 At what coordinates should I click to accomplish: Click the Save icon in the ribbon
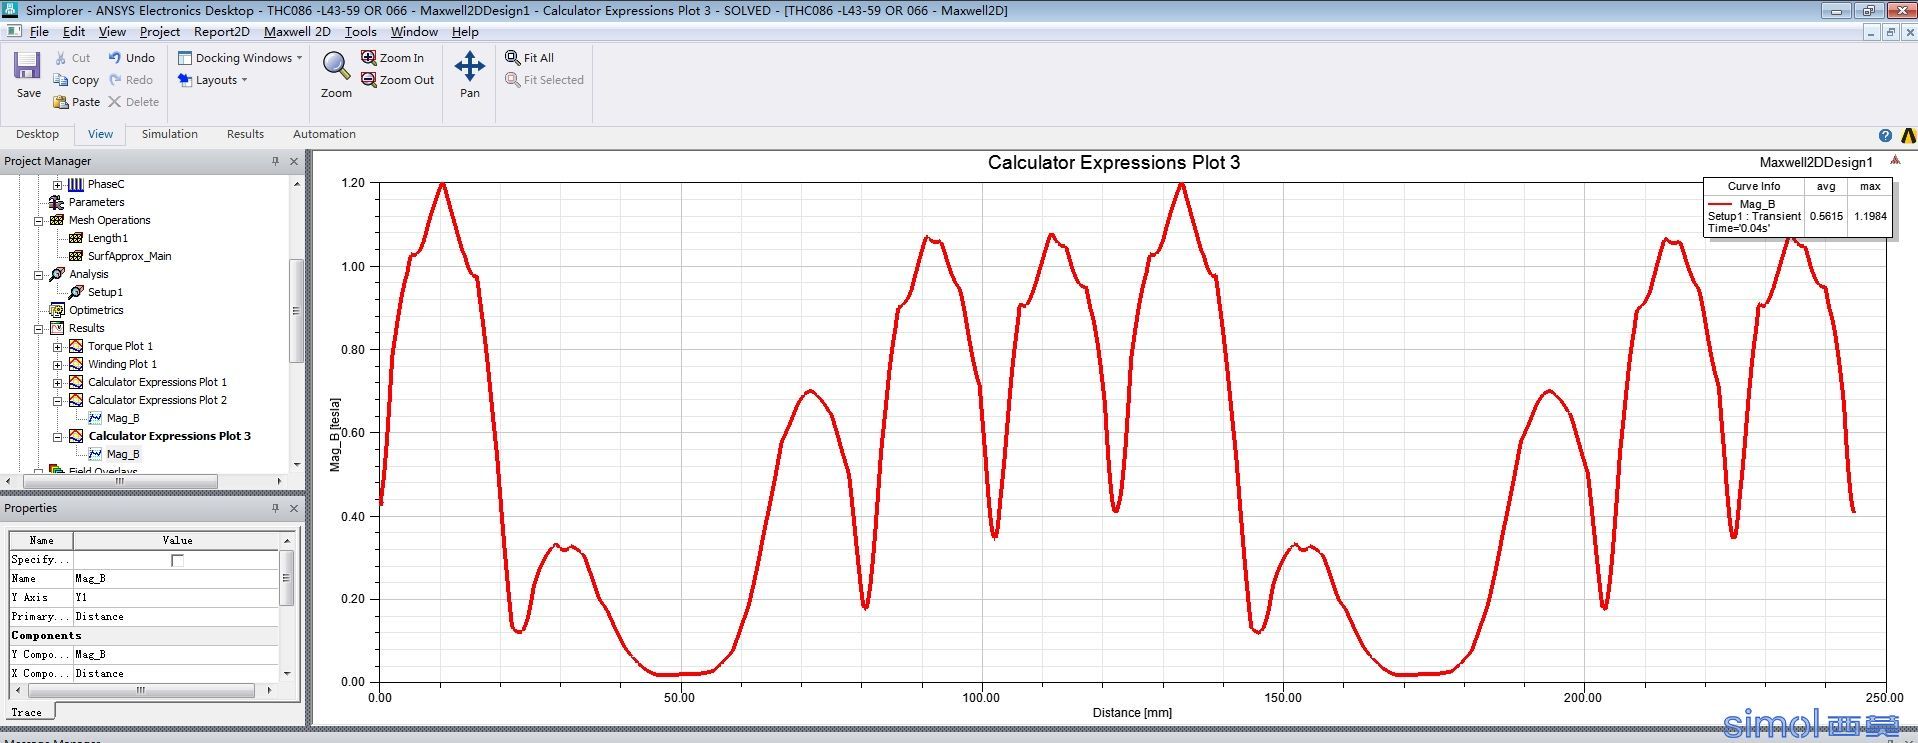click(27, 67)
